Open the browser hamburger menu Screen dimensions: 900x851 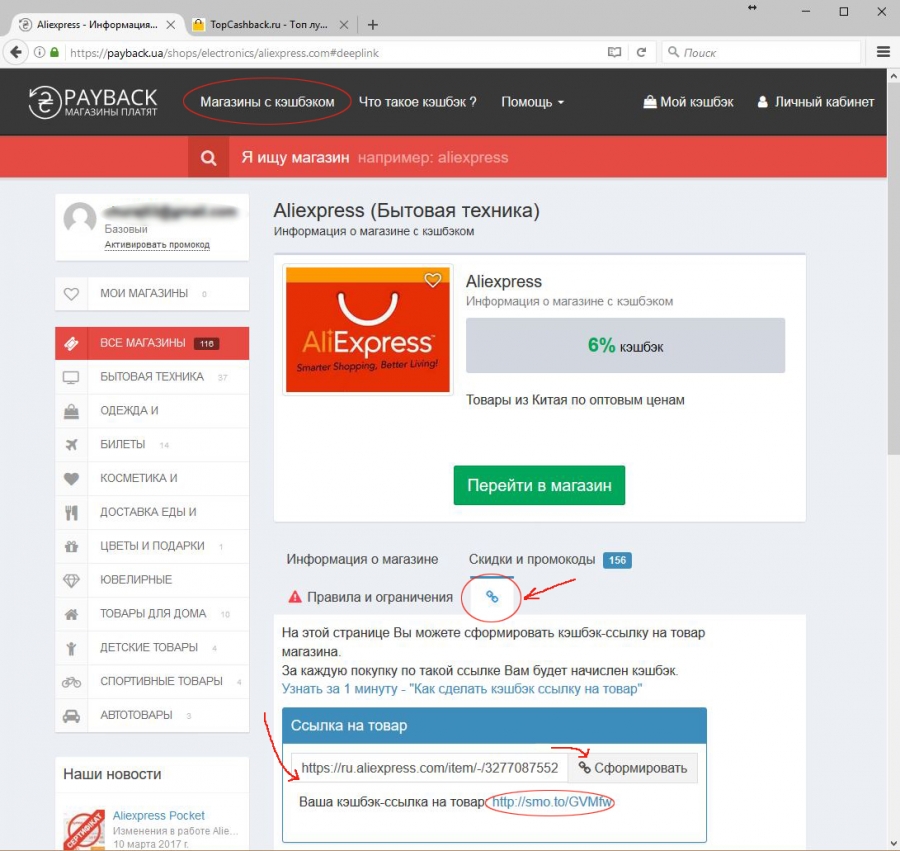pos(883,52)
